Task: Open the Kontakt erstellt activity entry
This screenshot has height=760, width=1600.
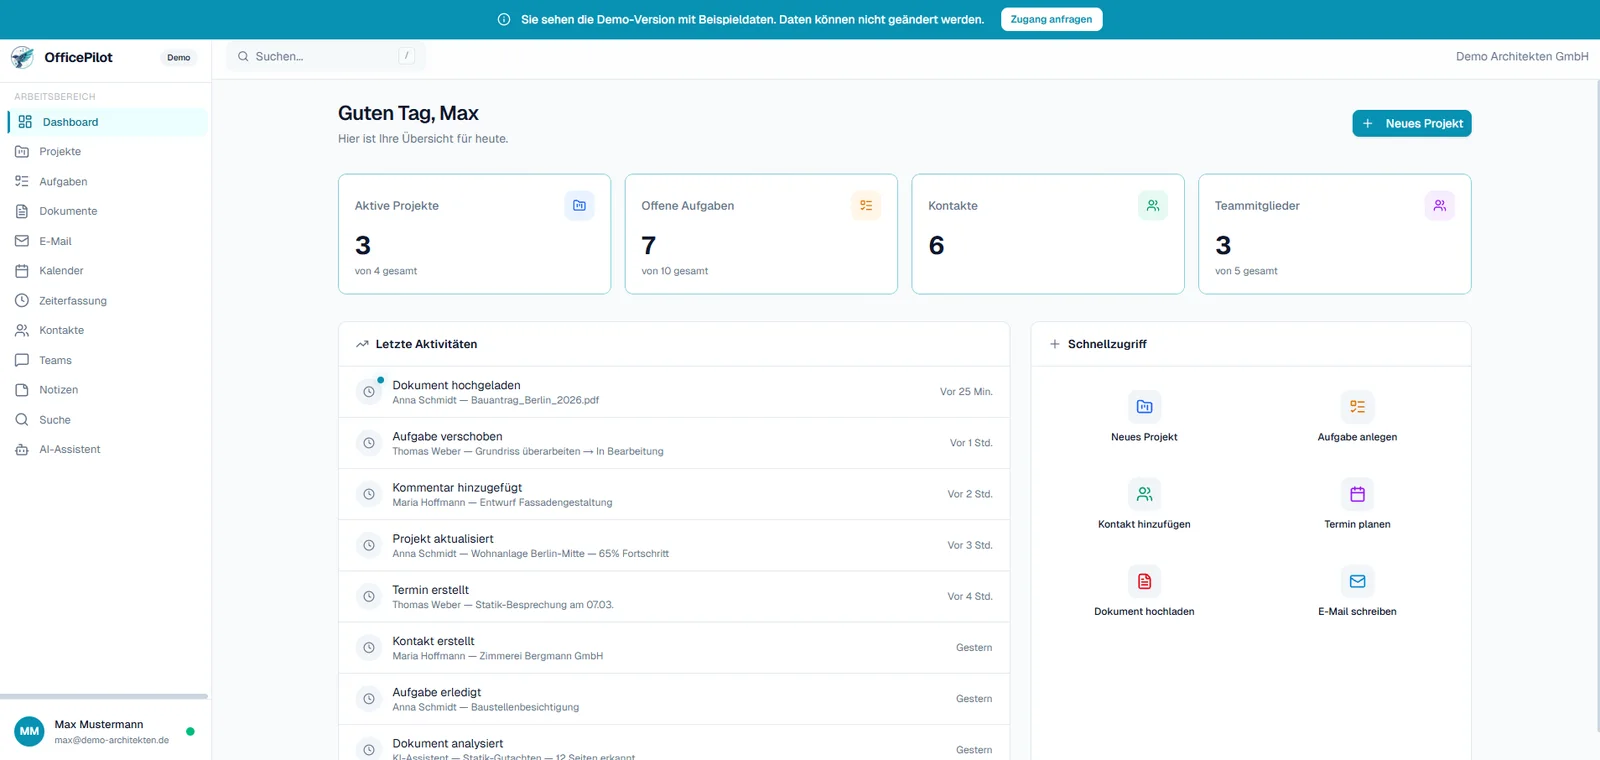Action: [x=674, y=648]
